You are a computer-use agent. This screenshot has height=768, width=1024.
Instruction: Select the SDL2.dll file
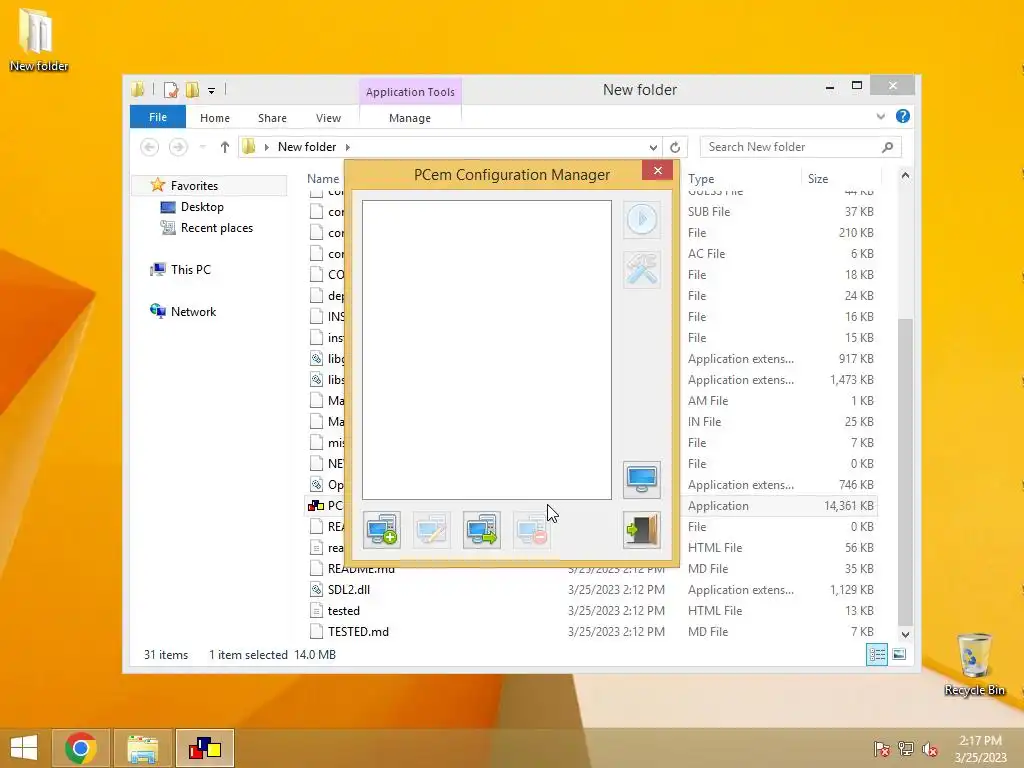click(x=349, y=590)
